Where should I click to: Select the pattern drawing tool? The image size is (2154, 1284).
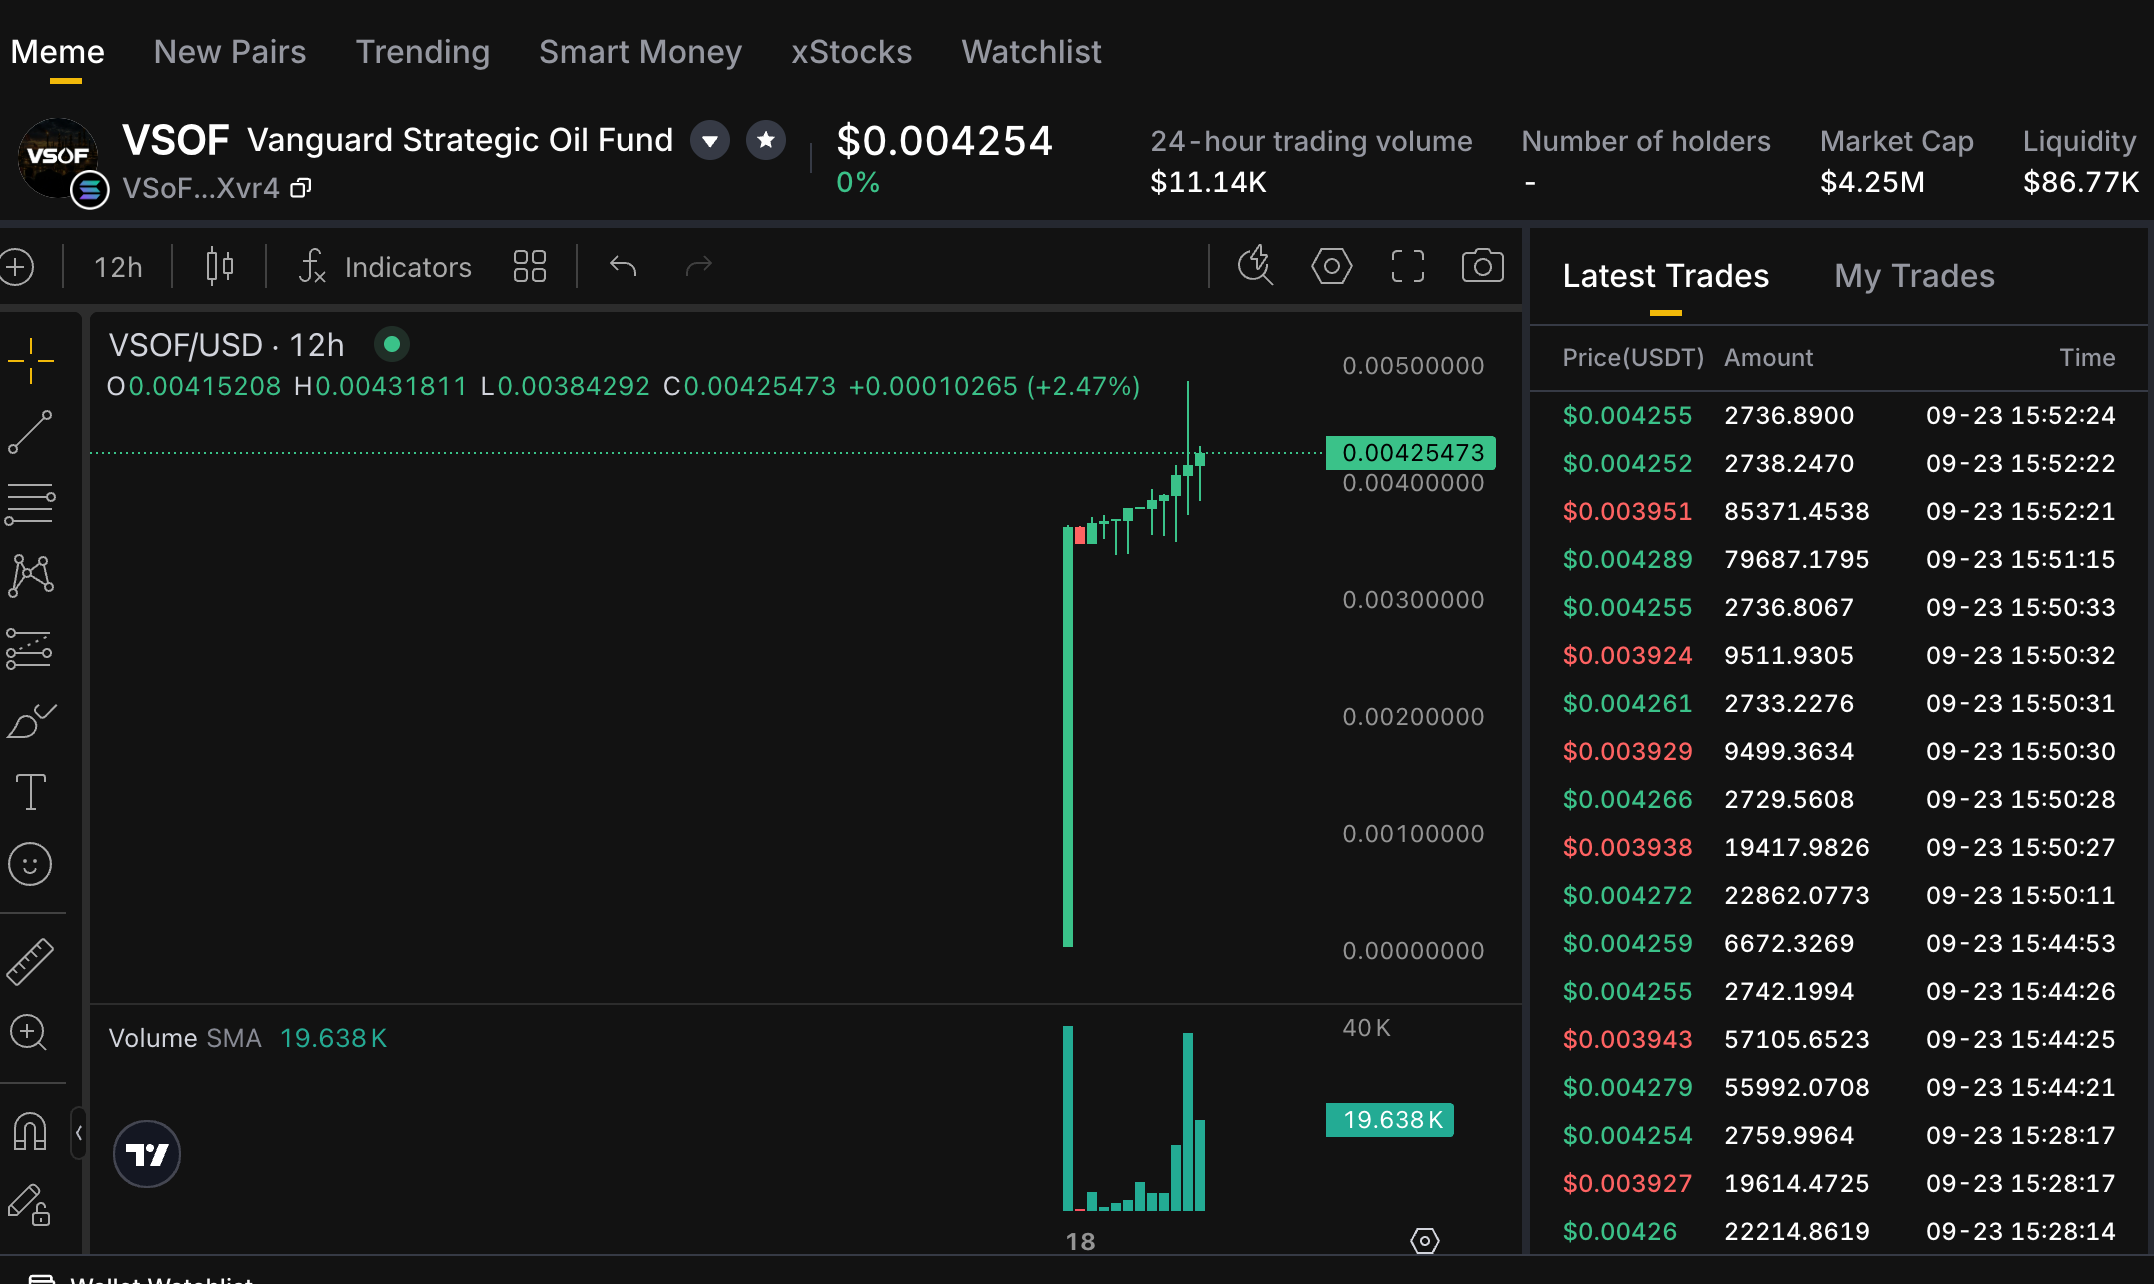pos(31,576)
